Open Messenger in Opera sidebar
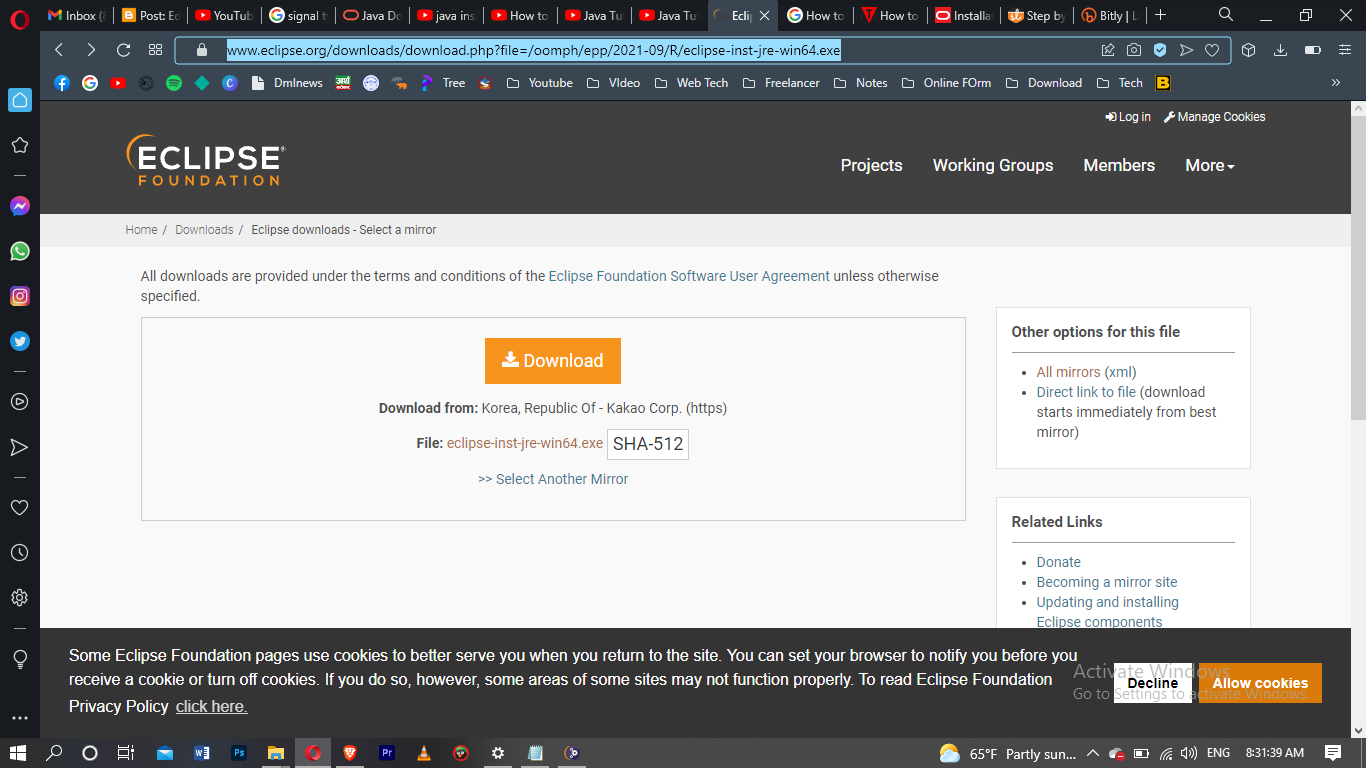Viewport: 1366px width, 768px height. (x=20, y=206)
